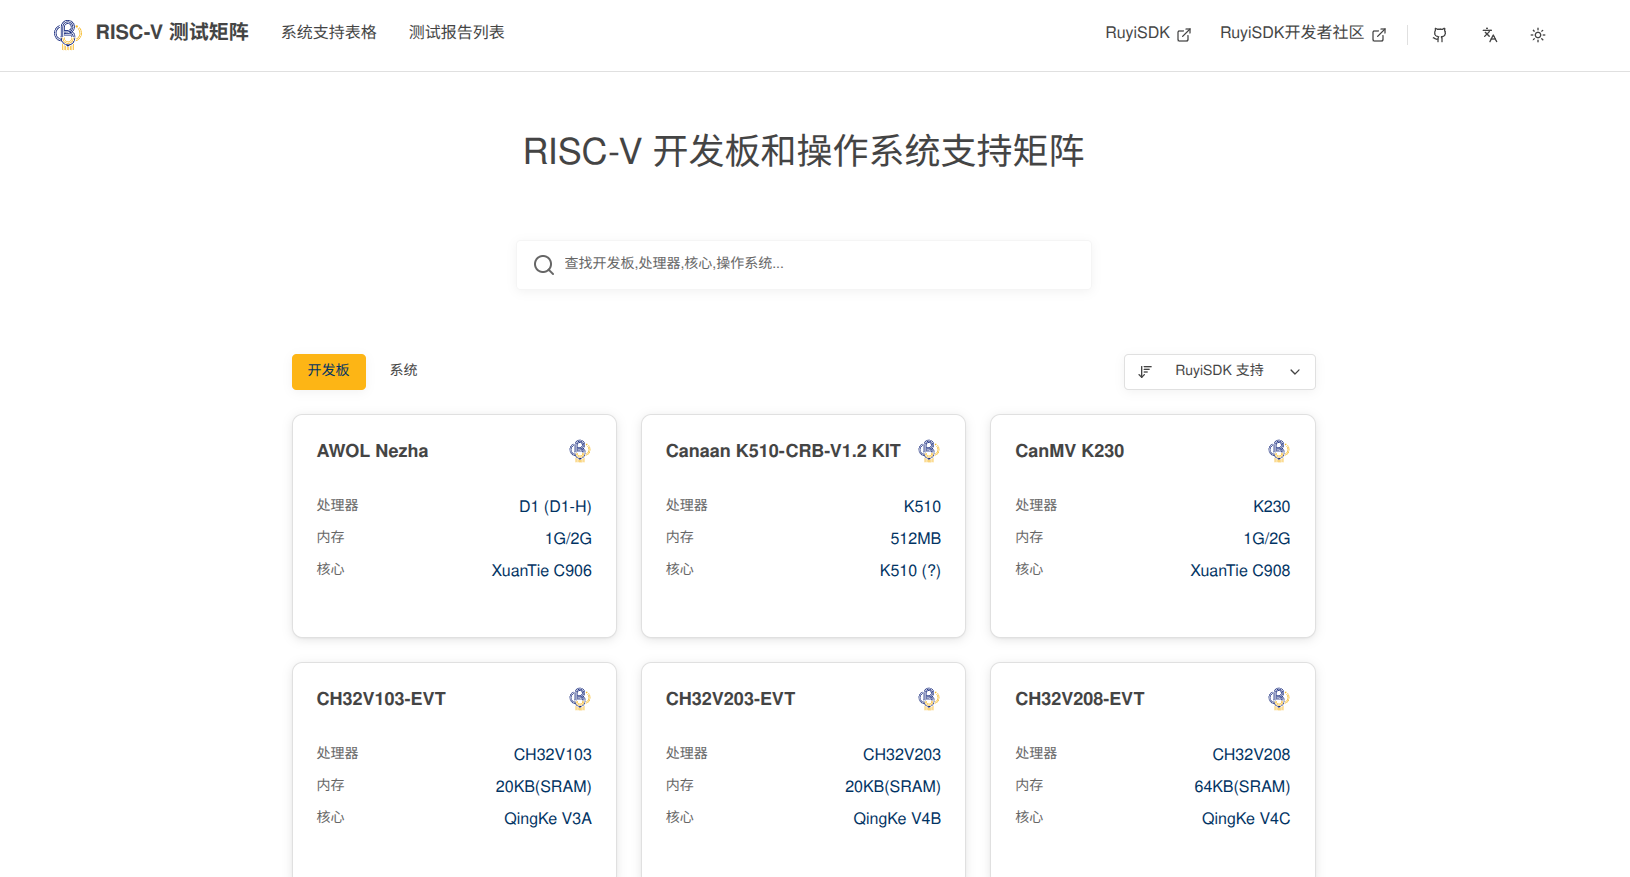Click the dropdown chevron arrow in sort box
This screenshot has width=1630, height=877.
tap(1295, 372)
